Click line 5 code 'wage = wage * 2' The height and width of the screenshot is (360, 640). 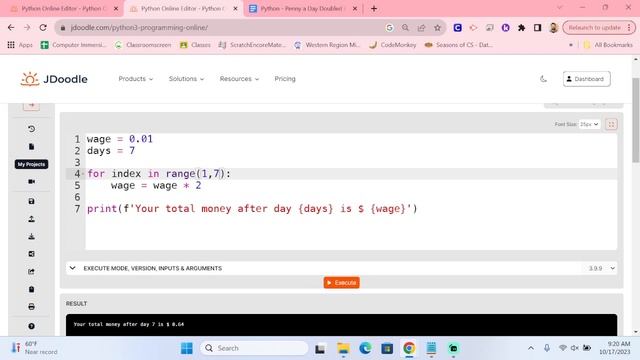coord(156,185)
